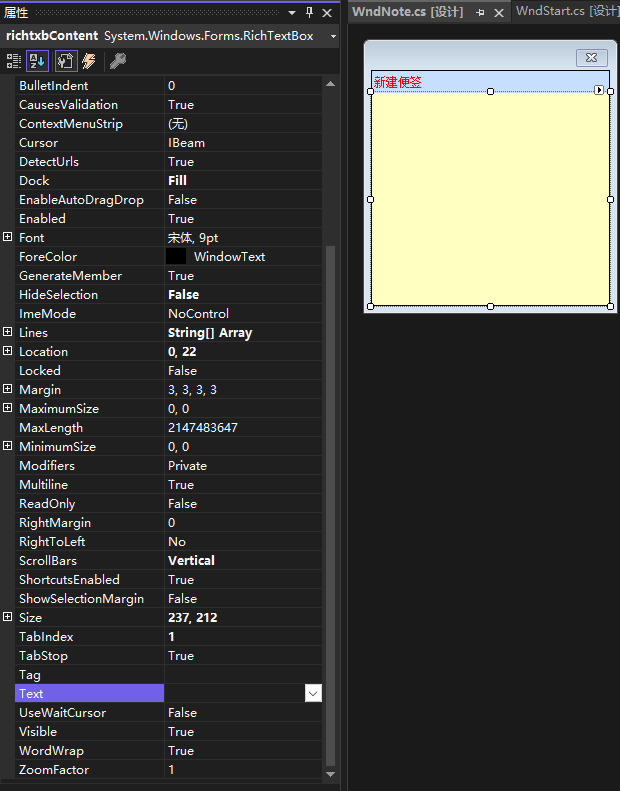Screen dimensions: 620x791
Task: Show the Properties page icon
Action: pos(66,61)
